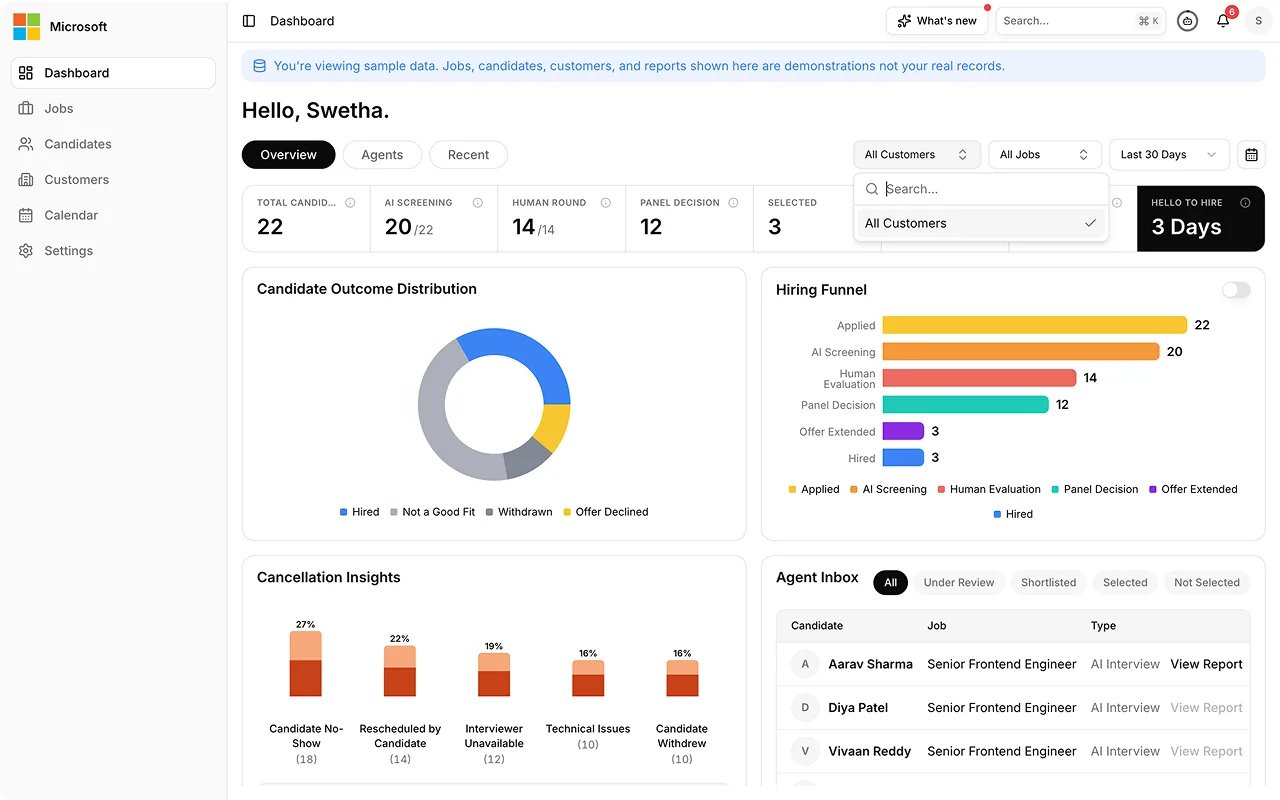The width and height of the screenshot is (1280, 800).
Task: Click the avatar A beside Aarav Sharma
Action: [805, 664]
